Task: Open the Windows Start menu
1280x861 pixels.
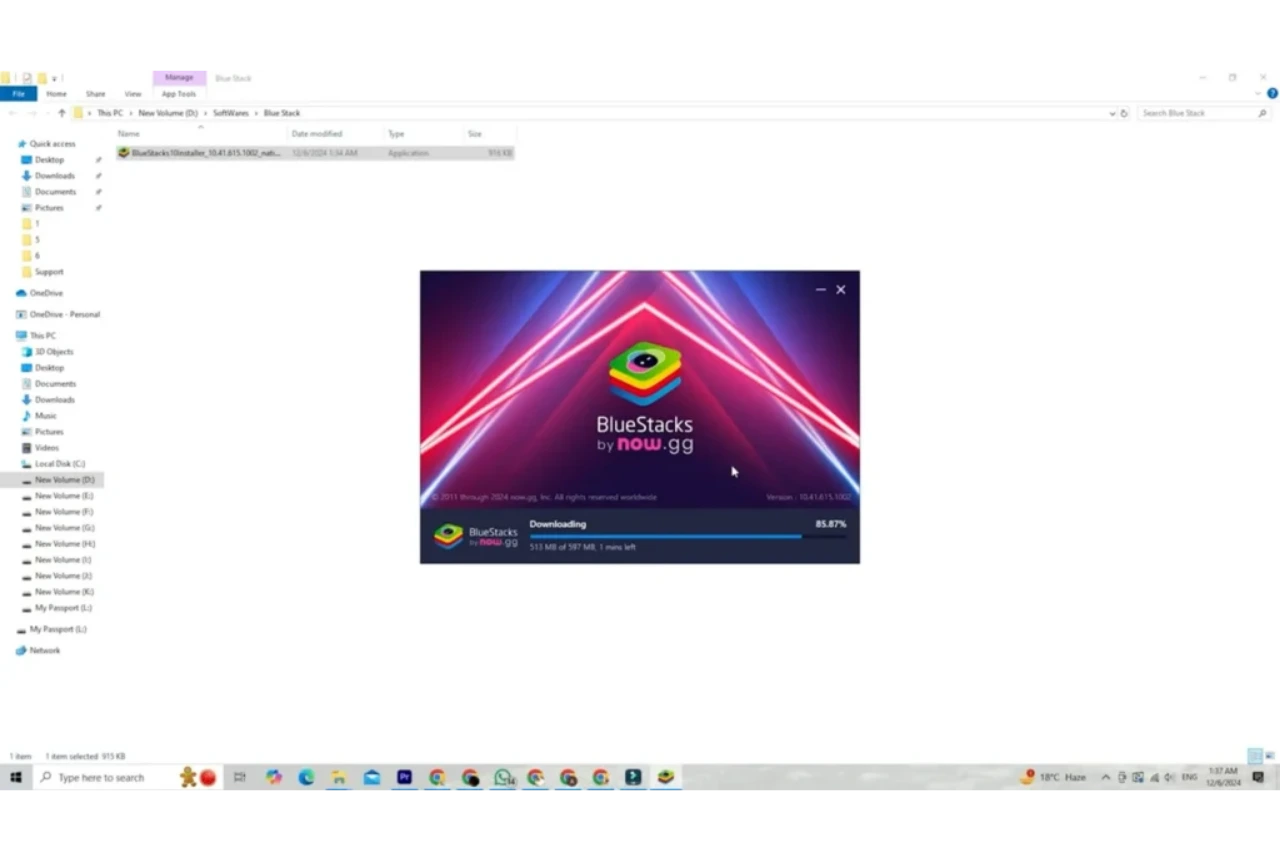Action: tap(16, 777)
